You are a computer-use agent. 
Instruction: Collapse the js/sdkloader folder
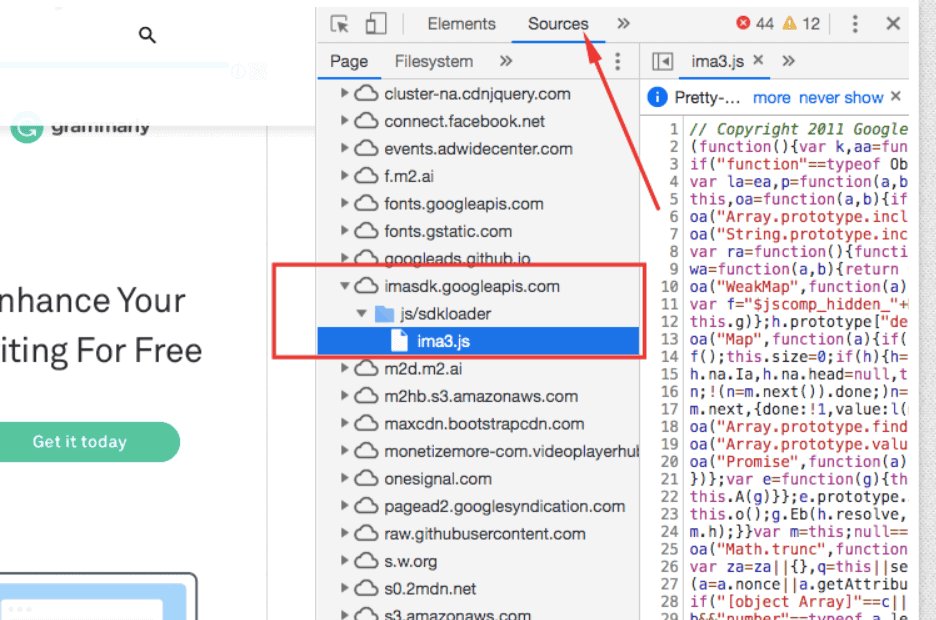(362, 314)
